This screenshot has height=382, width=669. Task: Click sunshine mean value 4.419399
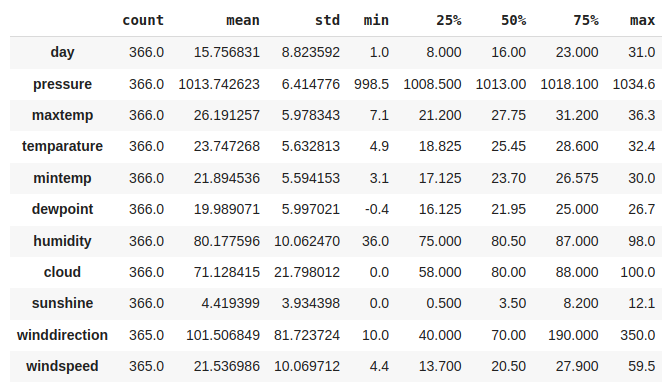tap(230, 303)
